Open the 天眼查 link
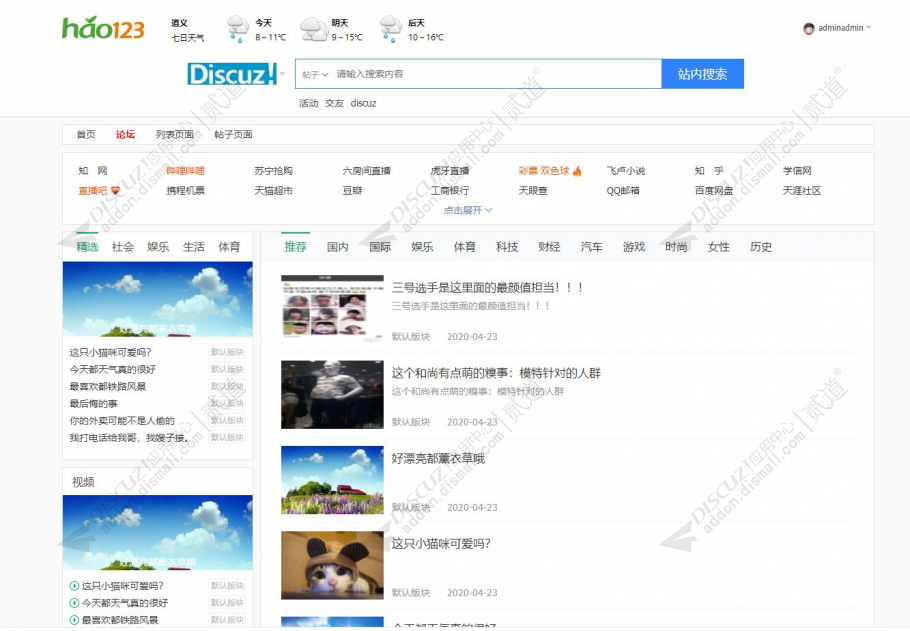The height and width of the screenshot is (631, 910). click(533, 190)
